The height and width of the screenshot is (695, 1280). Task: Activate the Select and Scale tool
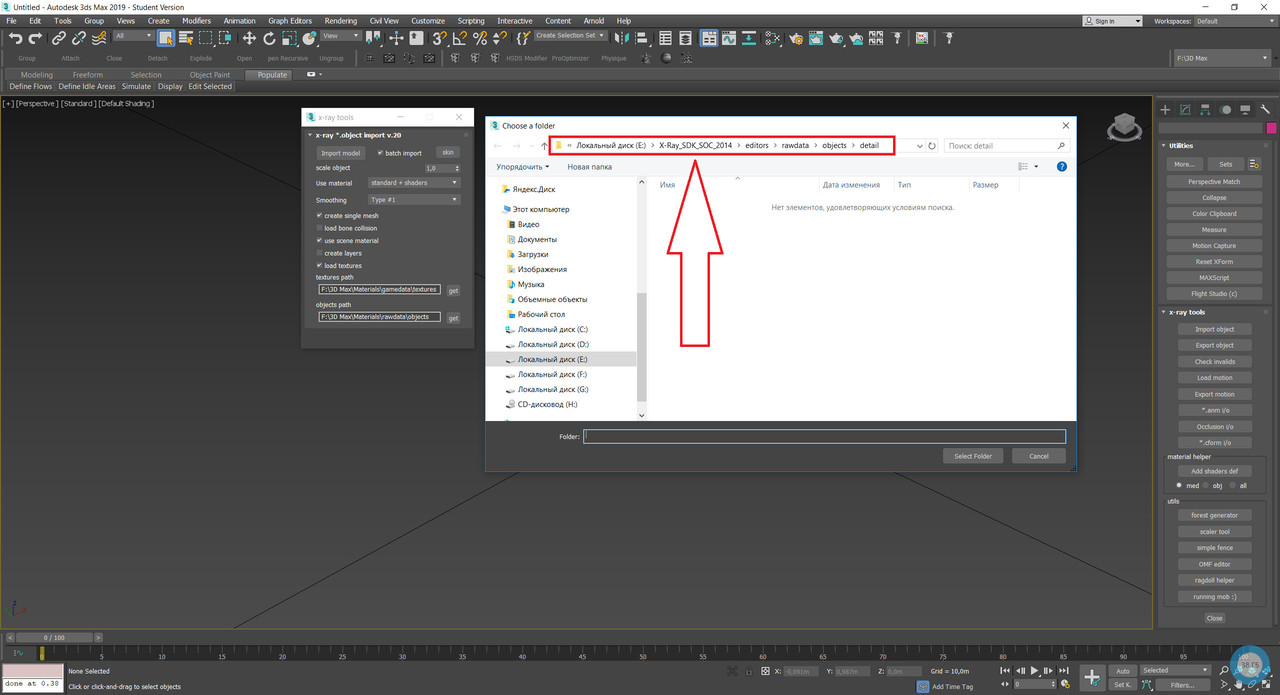(x=288, y=38)
